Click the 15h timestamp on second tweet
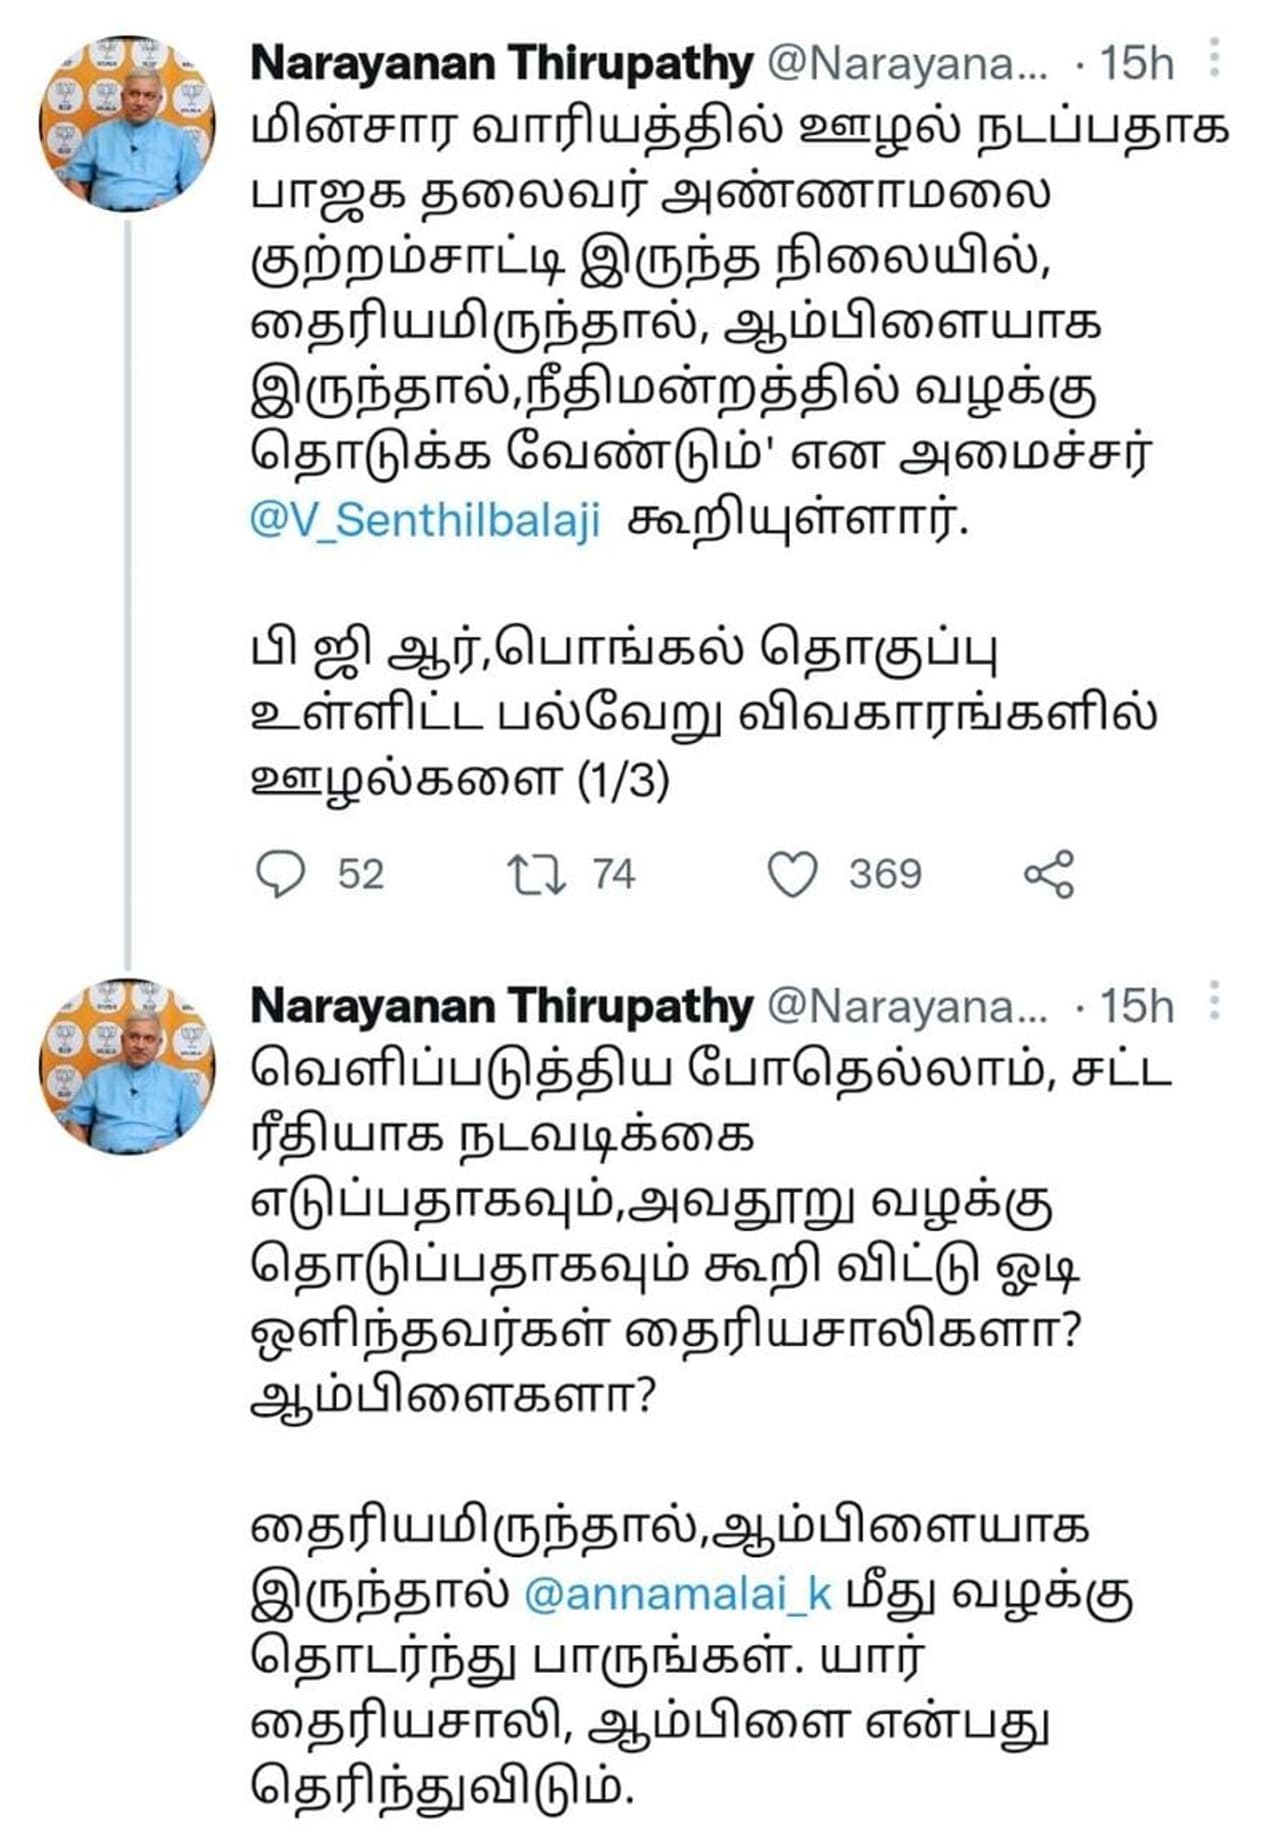Image resolution: width=1280 pixels, height=1842 pixels. coord(1137,1006)
